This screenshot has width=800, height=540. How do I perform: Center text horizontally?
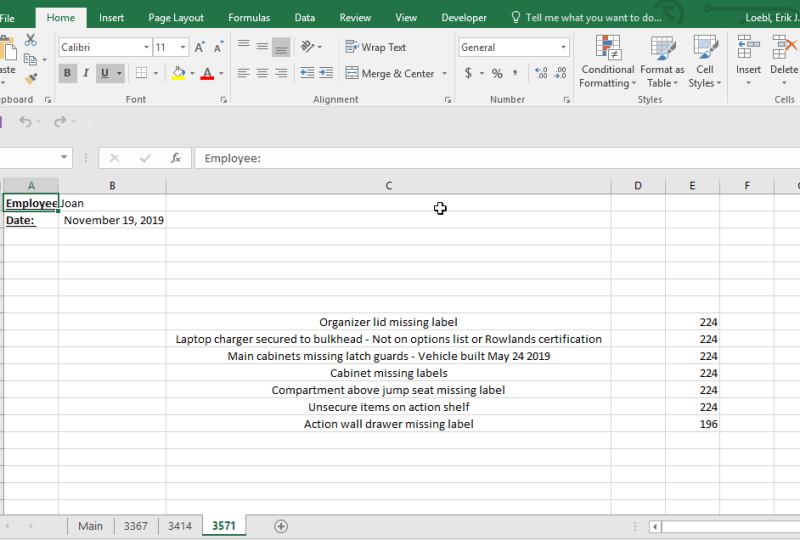[262, 73]
